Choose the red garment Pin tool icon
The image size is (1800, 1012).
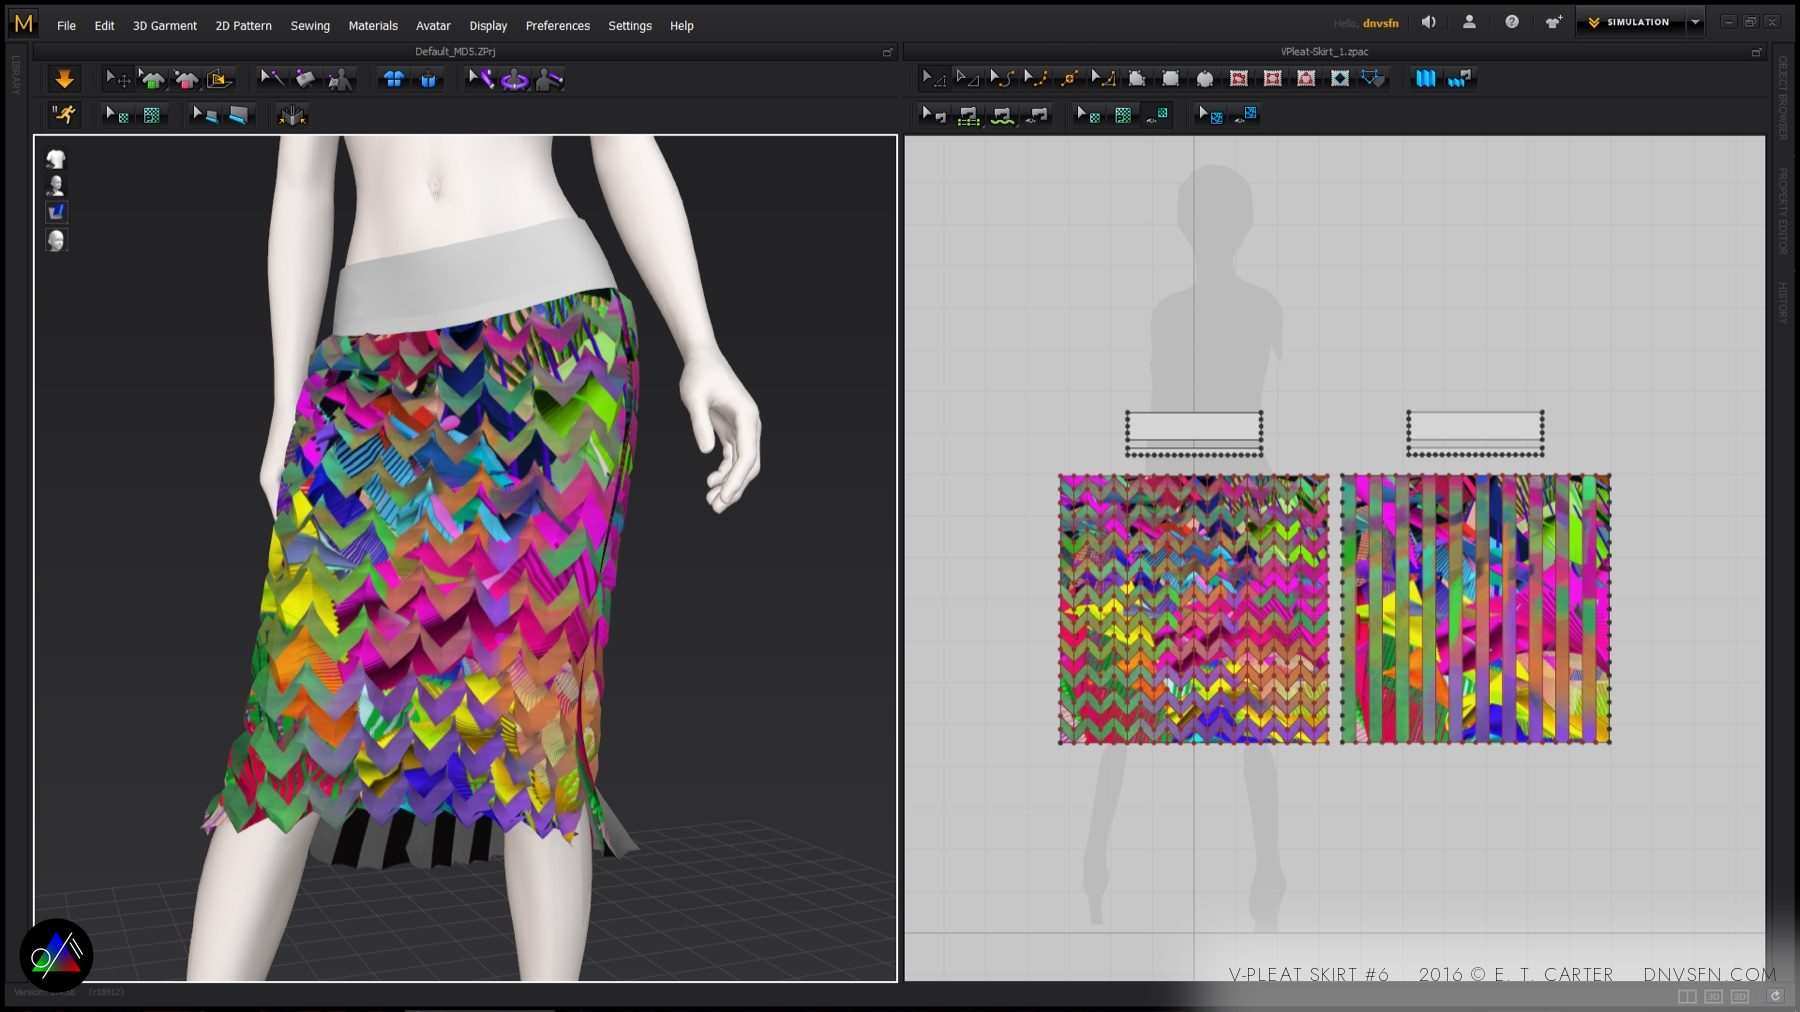point(186,79)
